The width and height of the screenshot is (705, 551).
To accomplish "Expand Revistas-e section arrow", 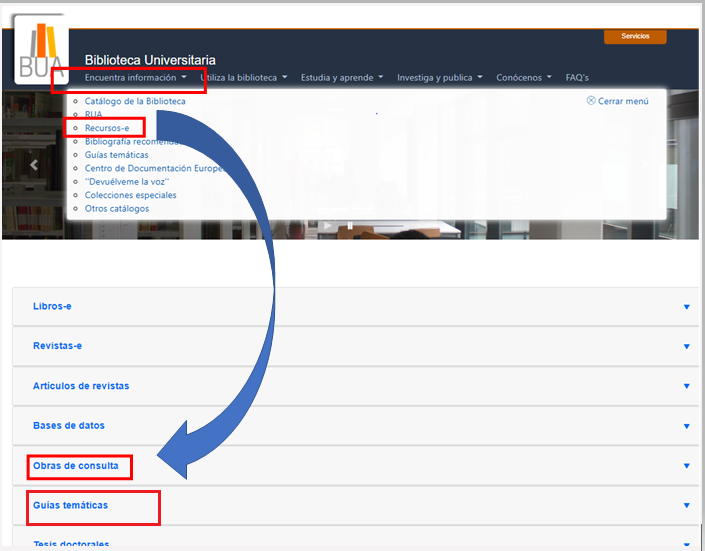I will pos(686,346).
